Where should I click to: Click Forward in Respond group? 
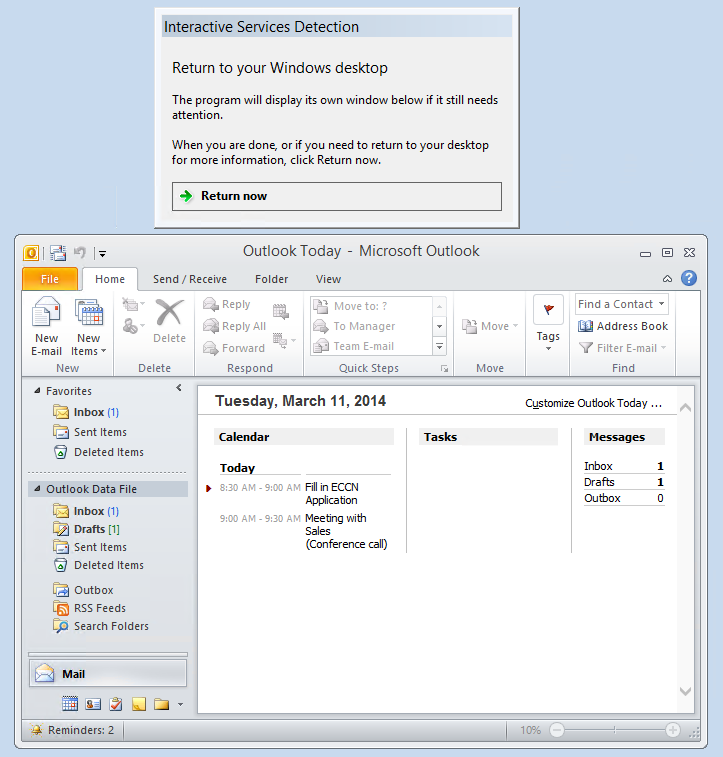(234, 348)
